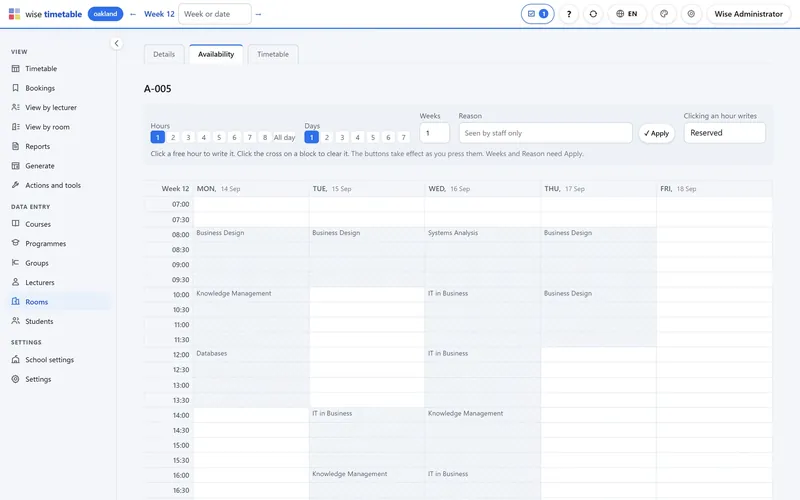The width and height of the screenshot is (800, 500).
Task: Click Thursday 10:00 Business Design block
Action: (x=598, y=317)
